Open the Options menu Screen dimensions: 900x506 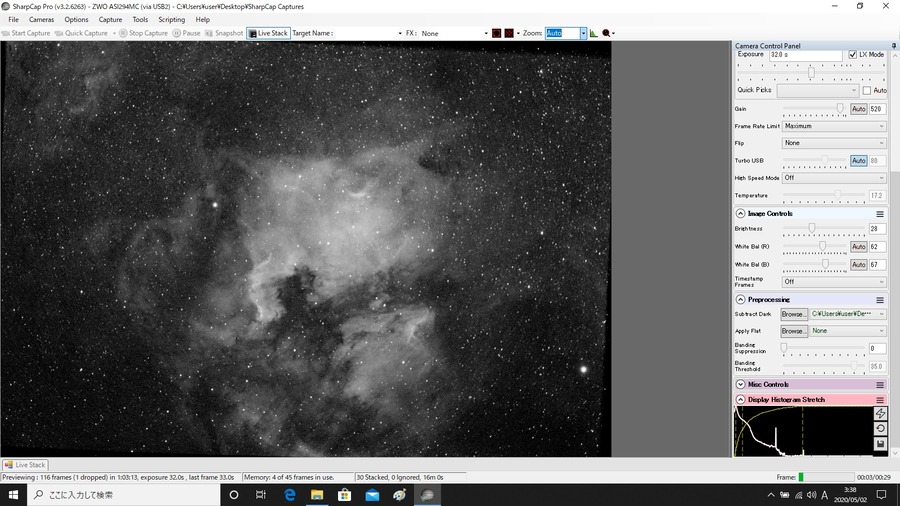76,20
